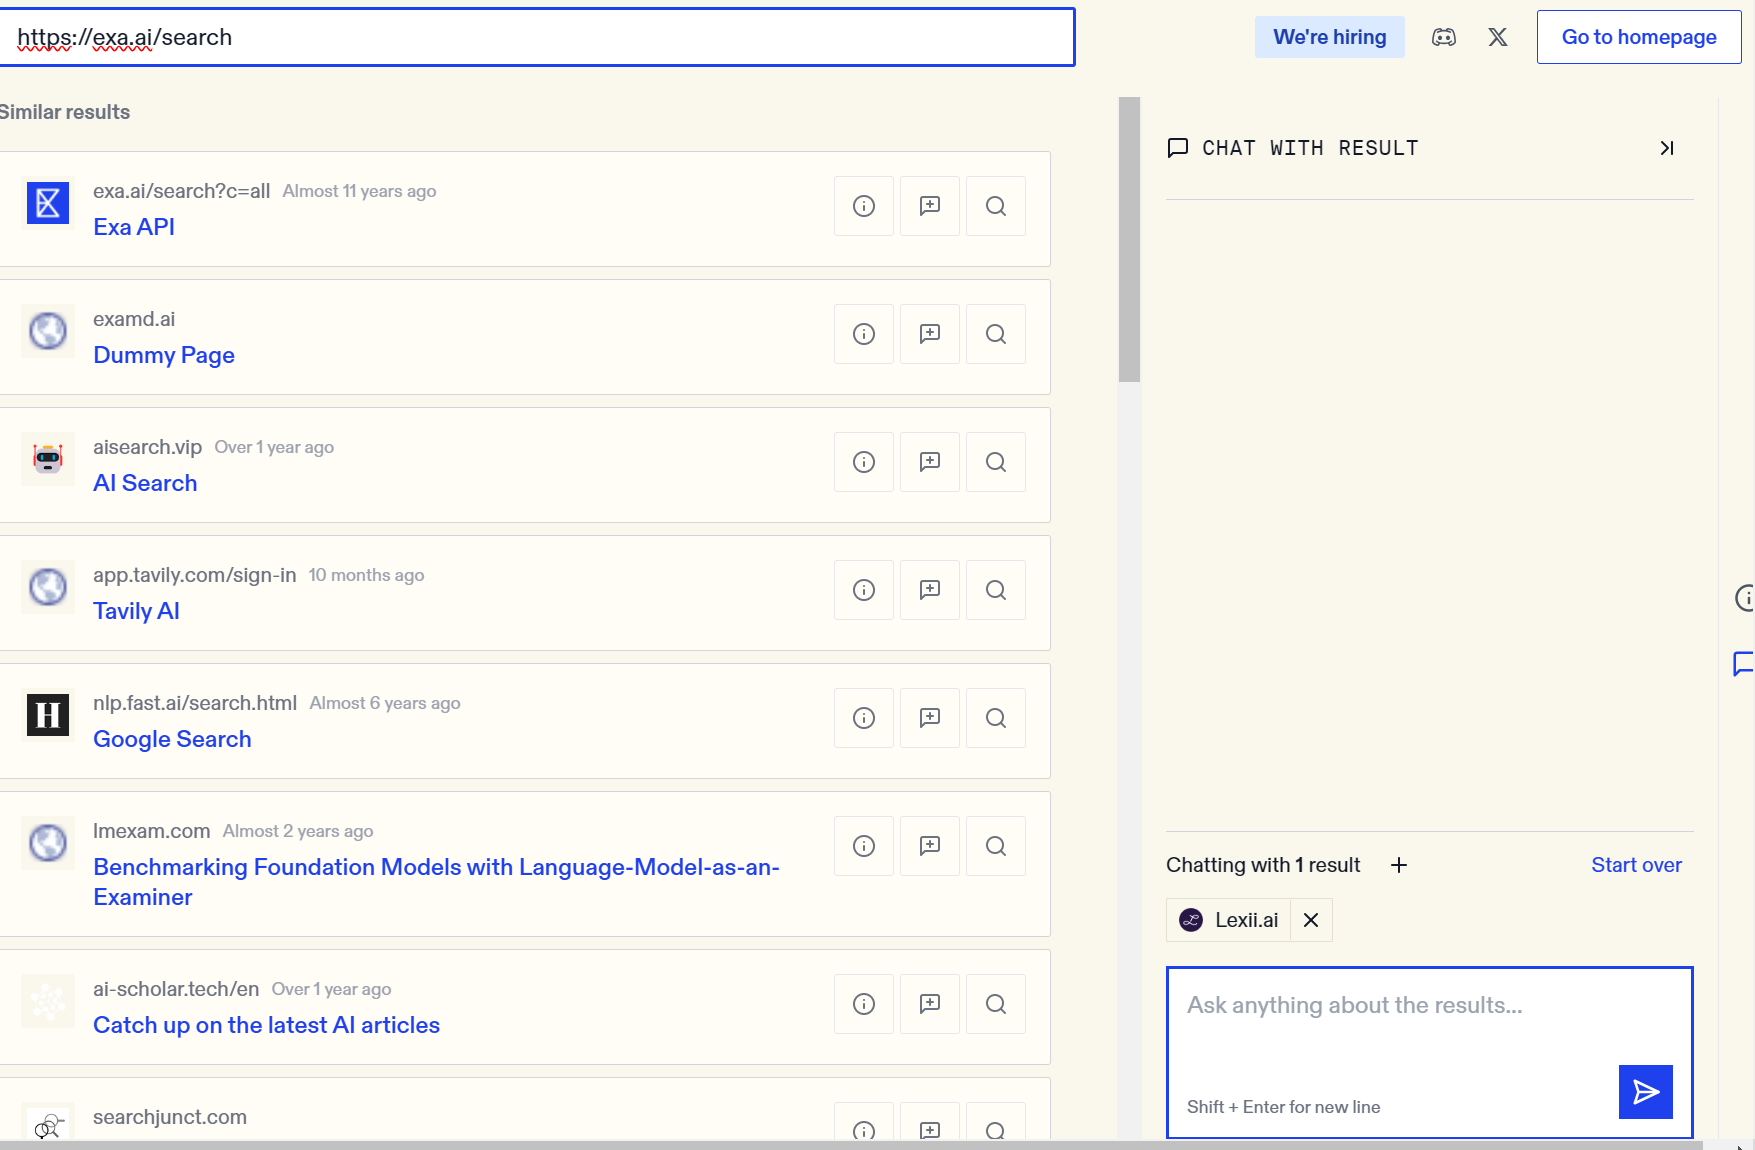Click the exa.ai/search URL search box
Viewport: 1755px width, 1150px height.
click(x=537, y=37)
